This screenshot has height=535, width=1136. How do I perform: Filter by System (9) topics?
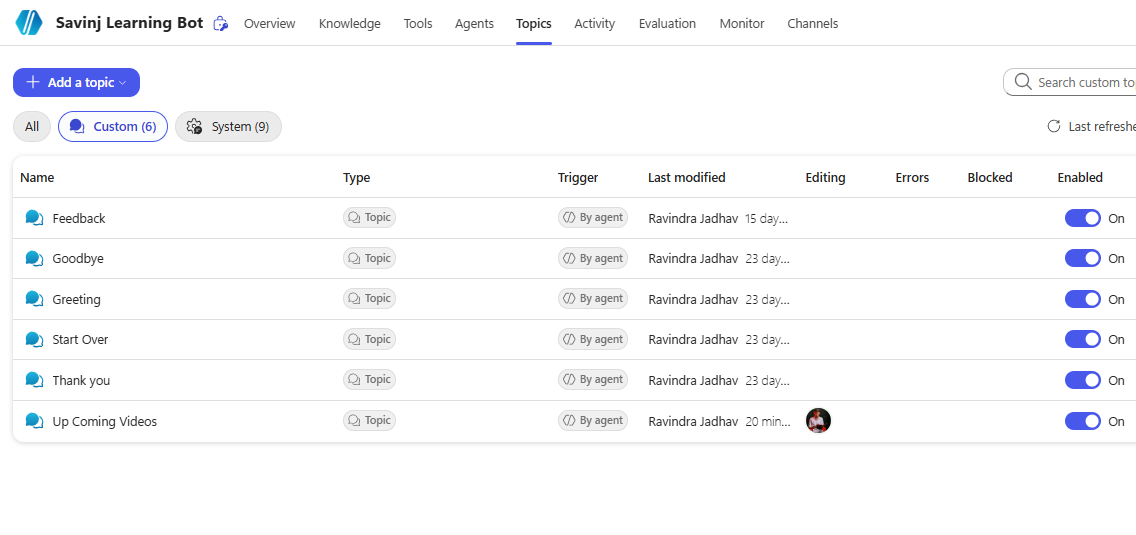pyautogui.click(x=228, y=127)
